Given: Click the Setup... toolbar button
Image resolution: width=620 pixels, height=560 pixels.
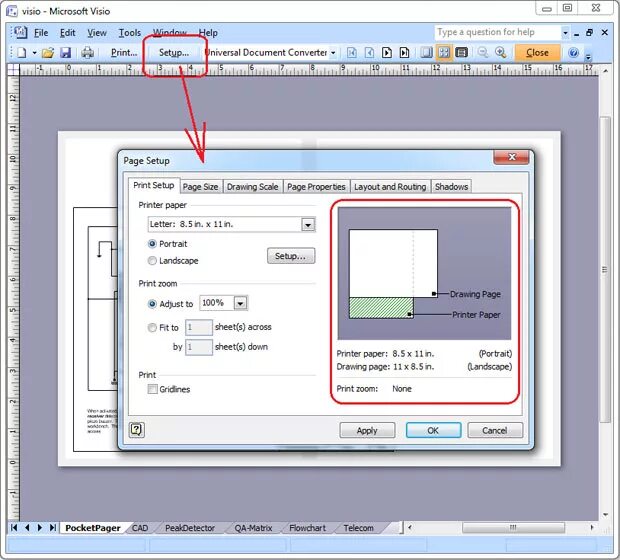Looking at the screenshot, I should [174, 53].
